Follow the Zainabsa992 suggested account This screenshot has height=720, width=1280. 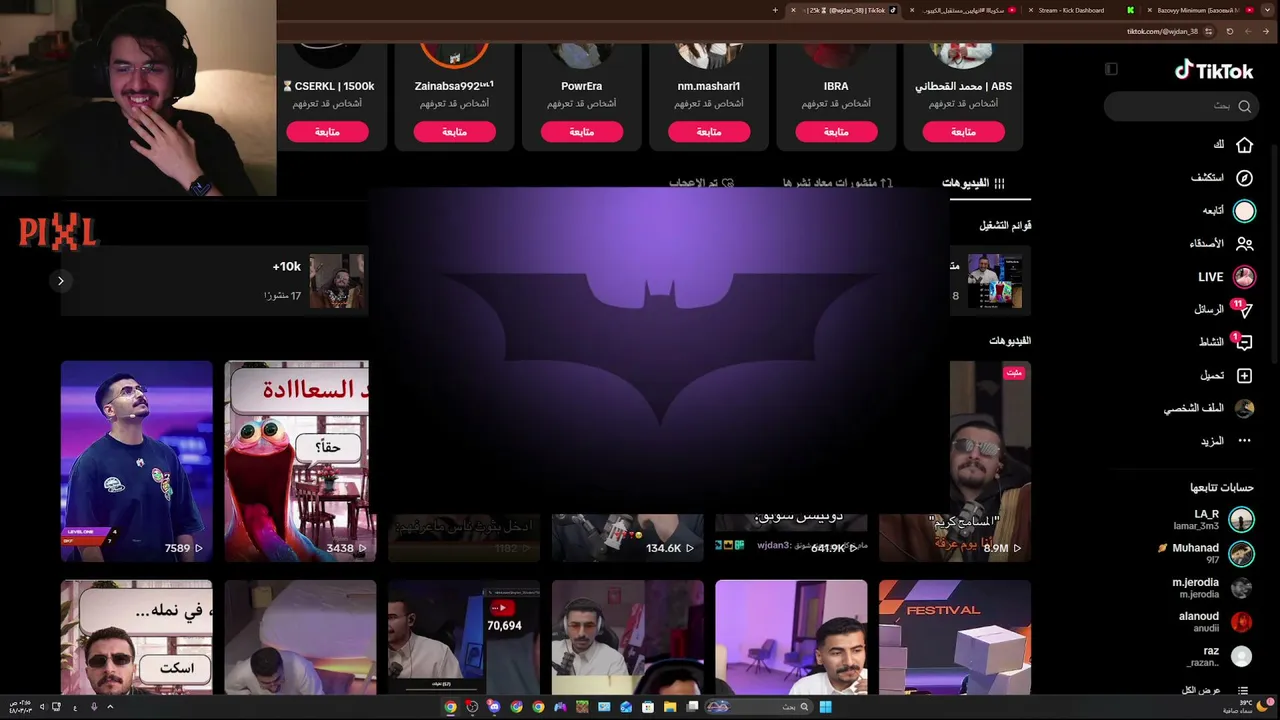point(454,132)
